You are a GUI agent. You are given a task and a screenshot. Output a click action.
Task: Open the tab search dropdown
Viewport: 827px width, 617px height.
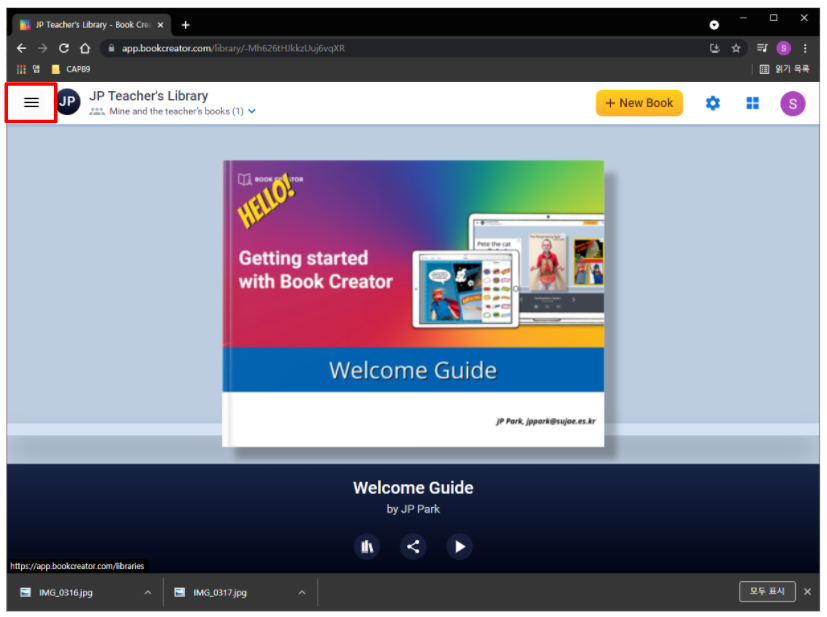[x=714, y=25]
